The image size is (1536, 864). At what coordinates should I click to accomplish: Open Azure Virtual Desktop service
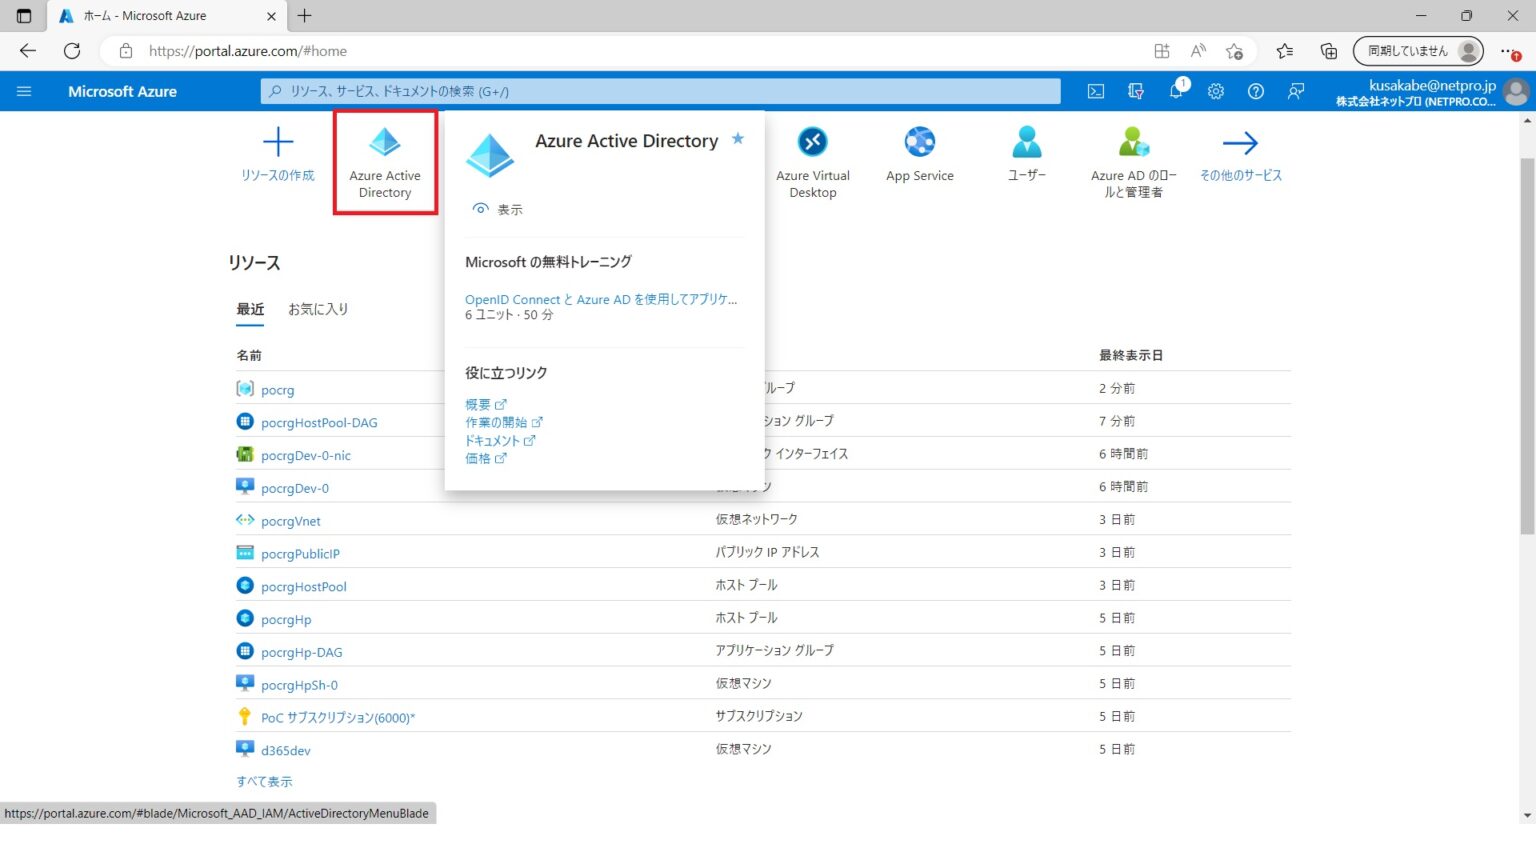[812, 160]
